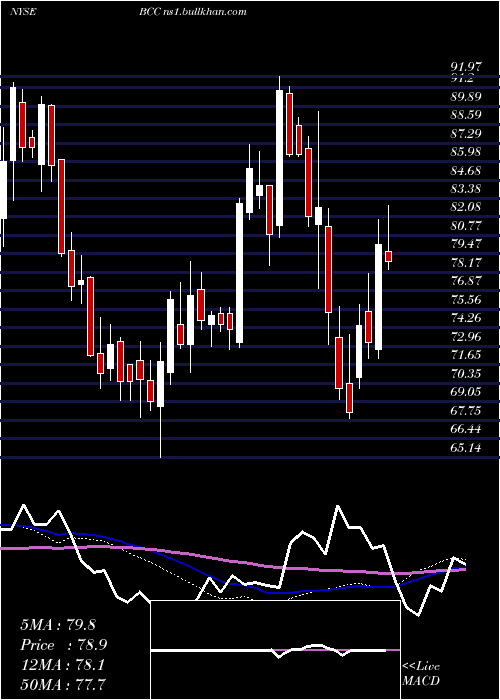
Task: Click the 66.44 price axis label
Action: coord(466,429)
